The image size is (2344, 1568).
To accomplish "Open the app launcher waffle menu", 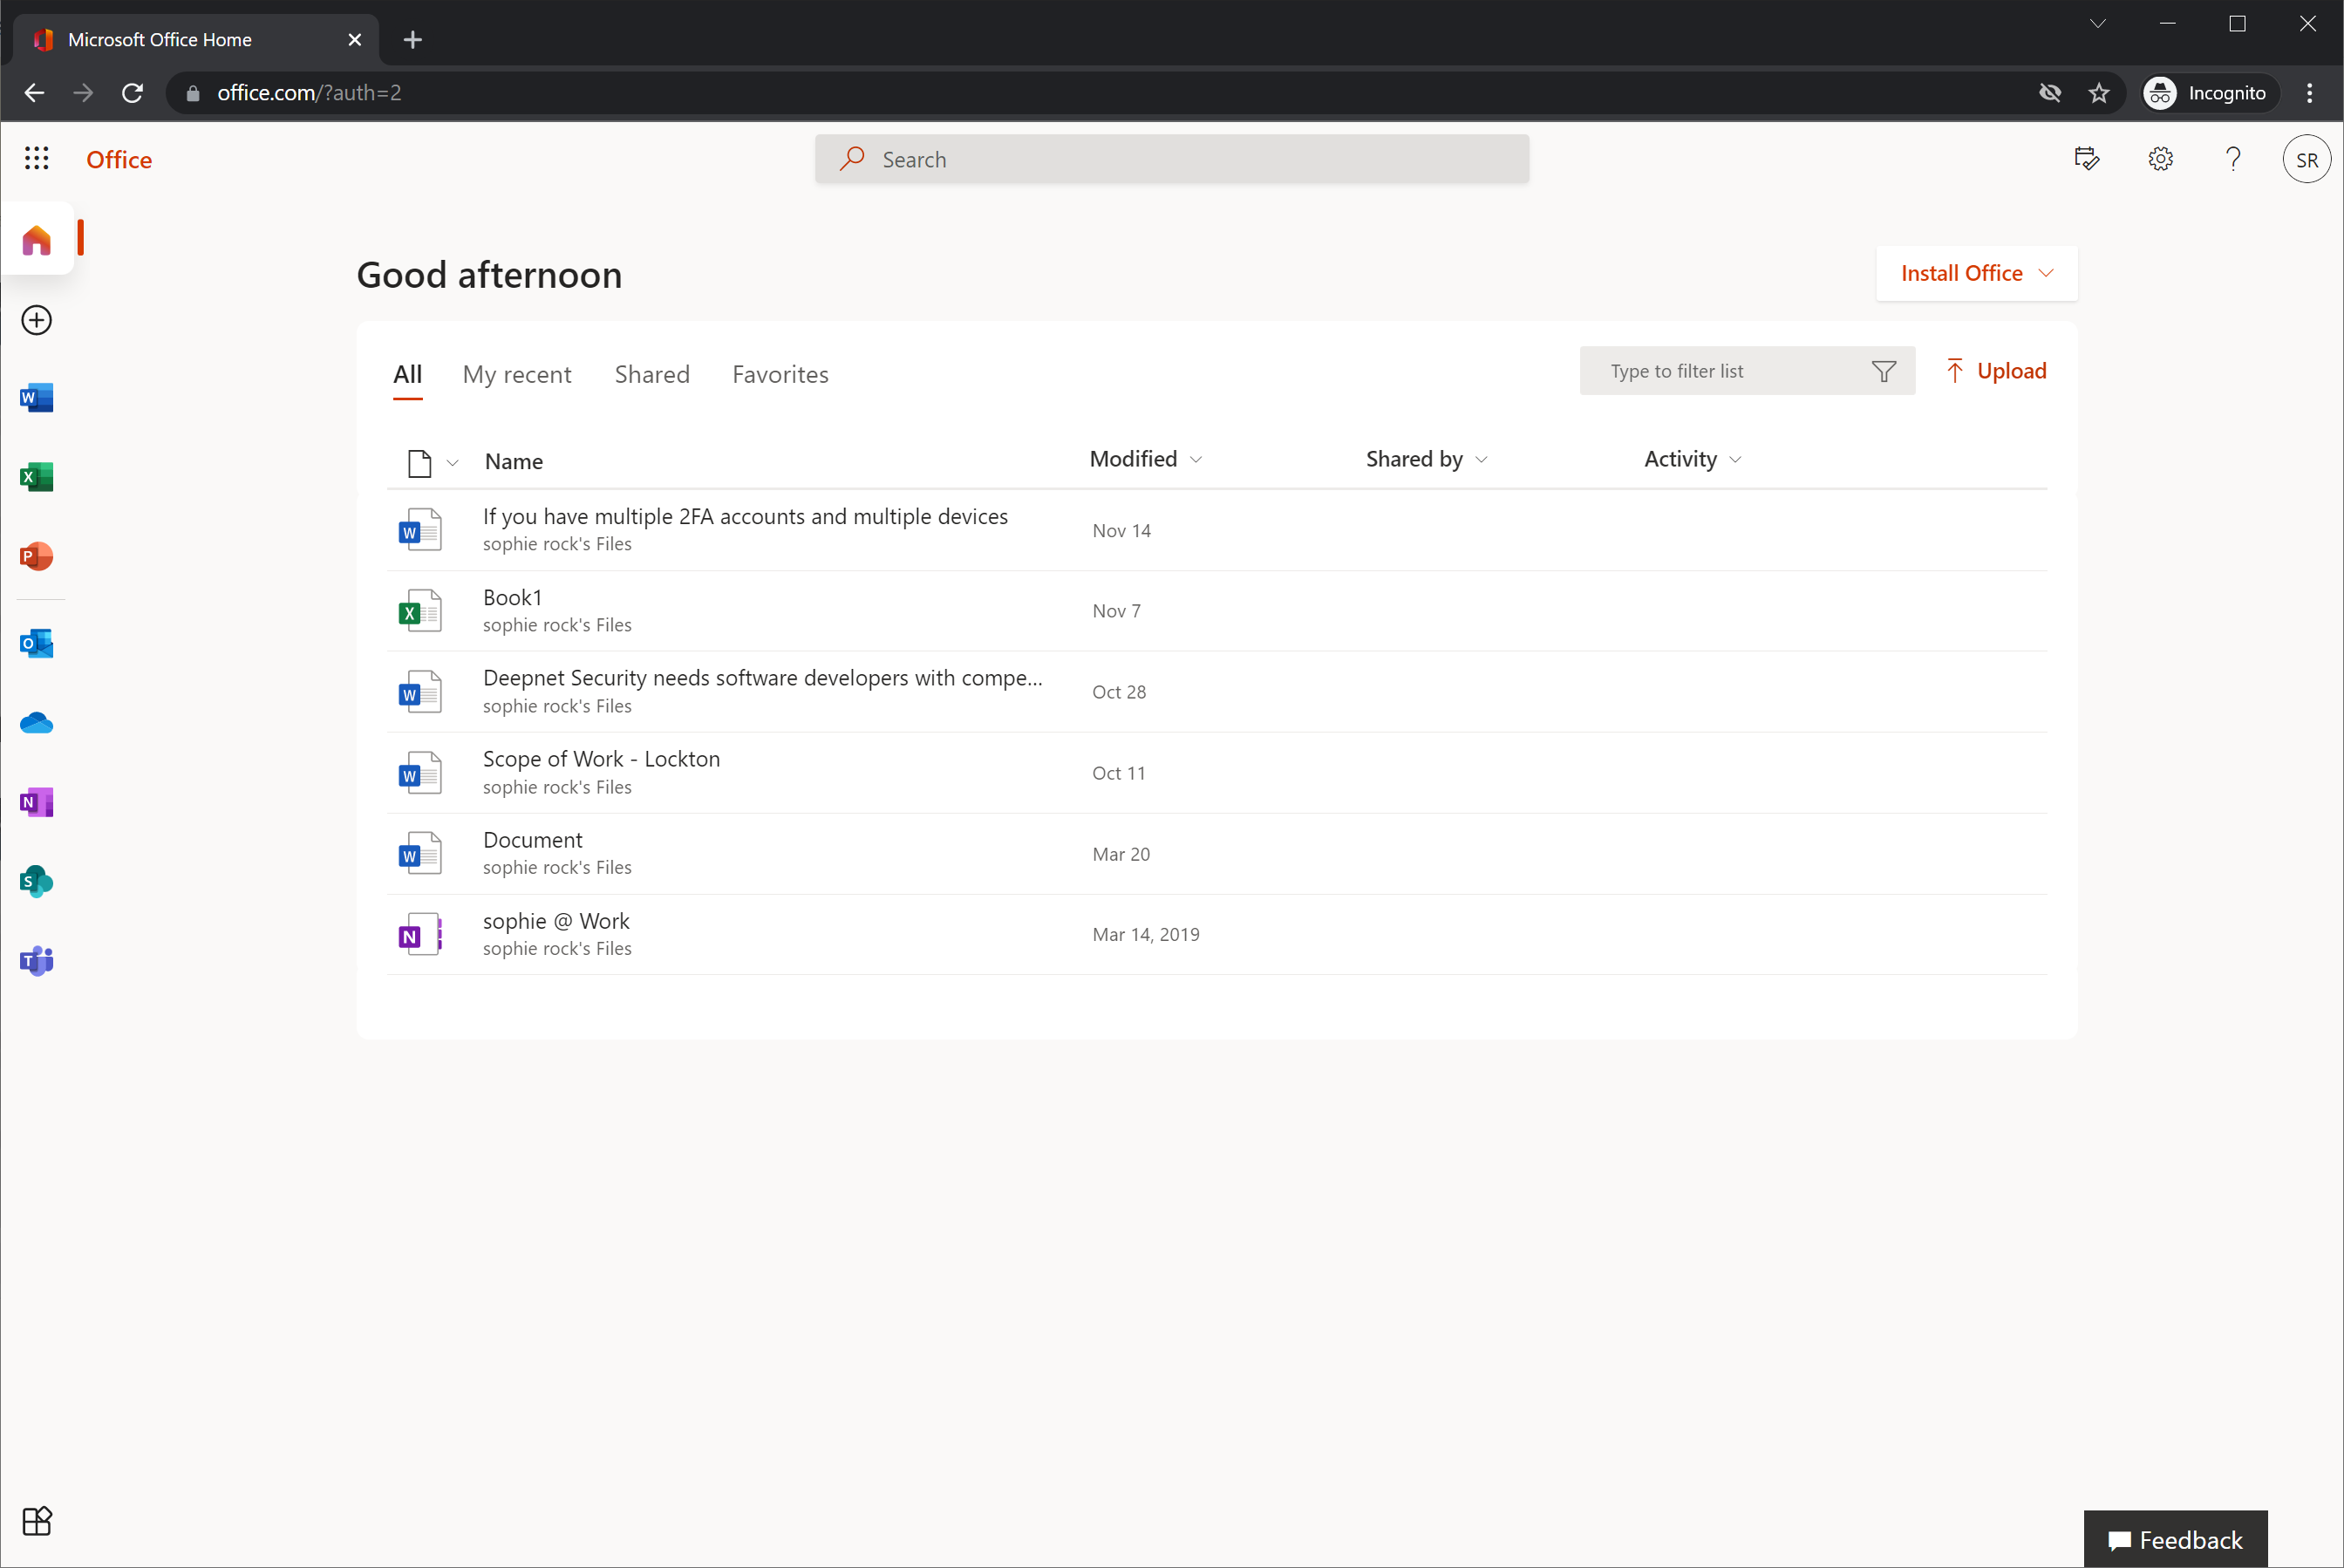I will pyautogui.click(x=36, y=158).
